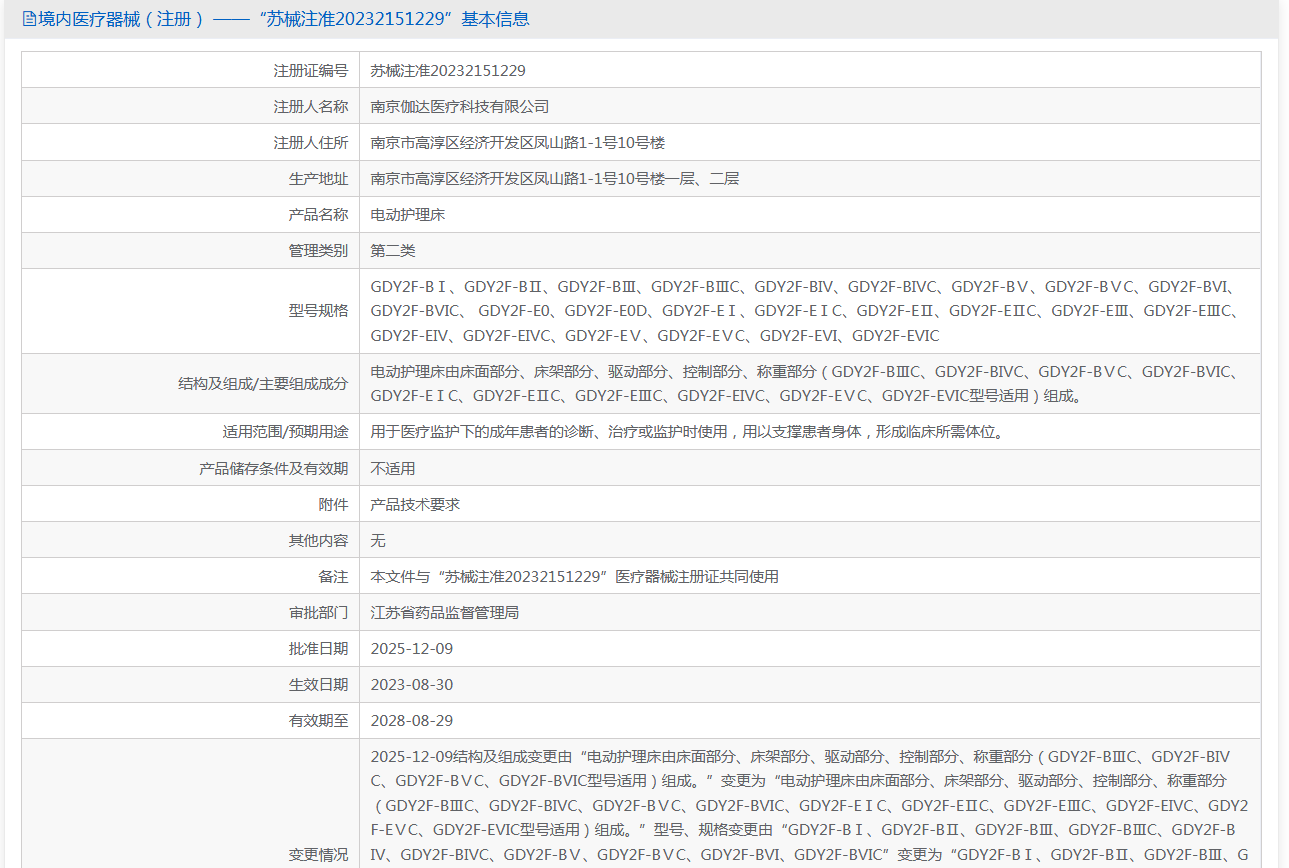Click the 附件 label
This screenshot has width=1289, height=868.
click(x=334, y=505)
